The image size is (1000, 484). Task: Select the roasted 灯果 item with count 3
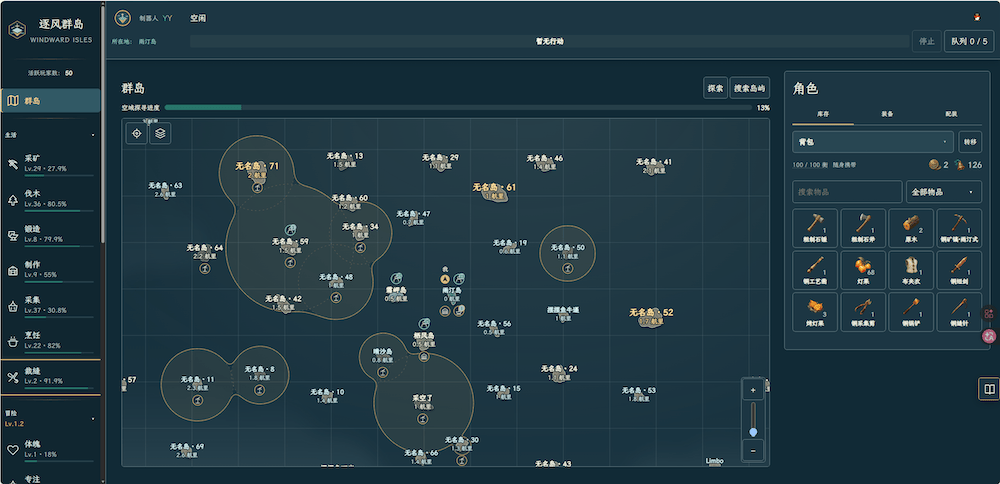tap(814, 312)
